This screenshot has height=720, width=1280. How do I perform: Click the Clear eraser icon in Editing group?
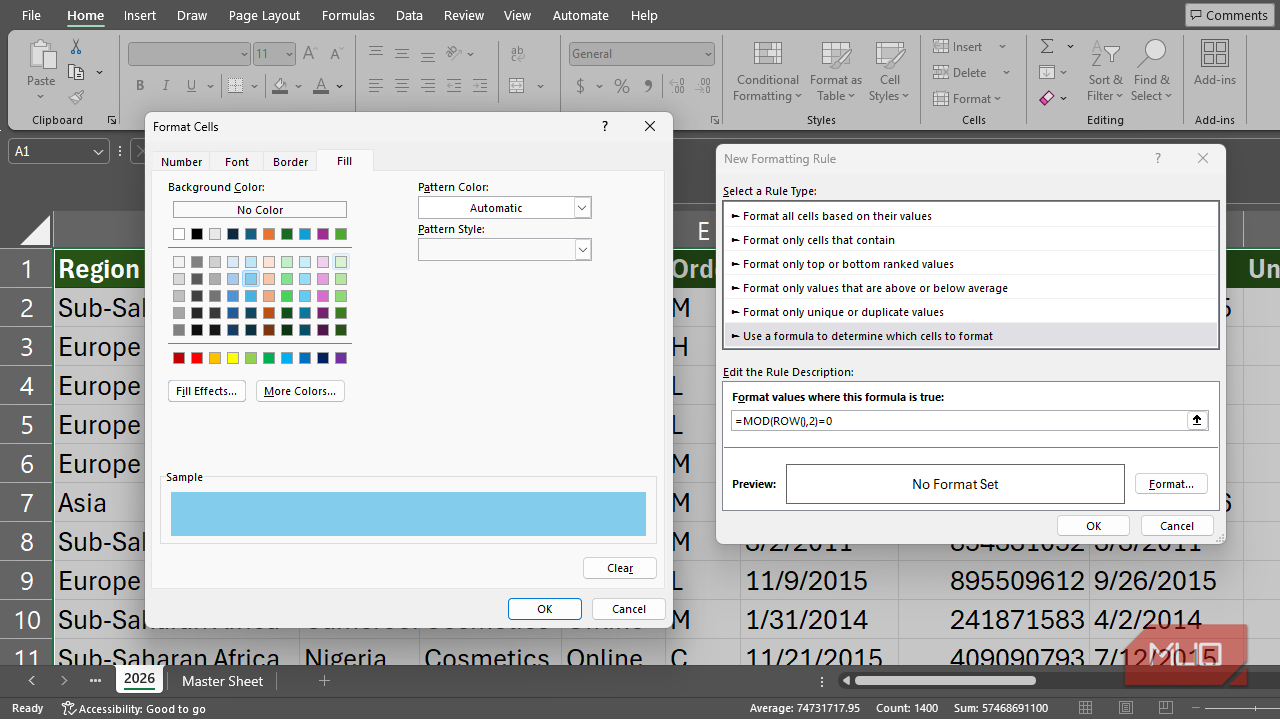1047,98
